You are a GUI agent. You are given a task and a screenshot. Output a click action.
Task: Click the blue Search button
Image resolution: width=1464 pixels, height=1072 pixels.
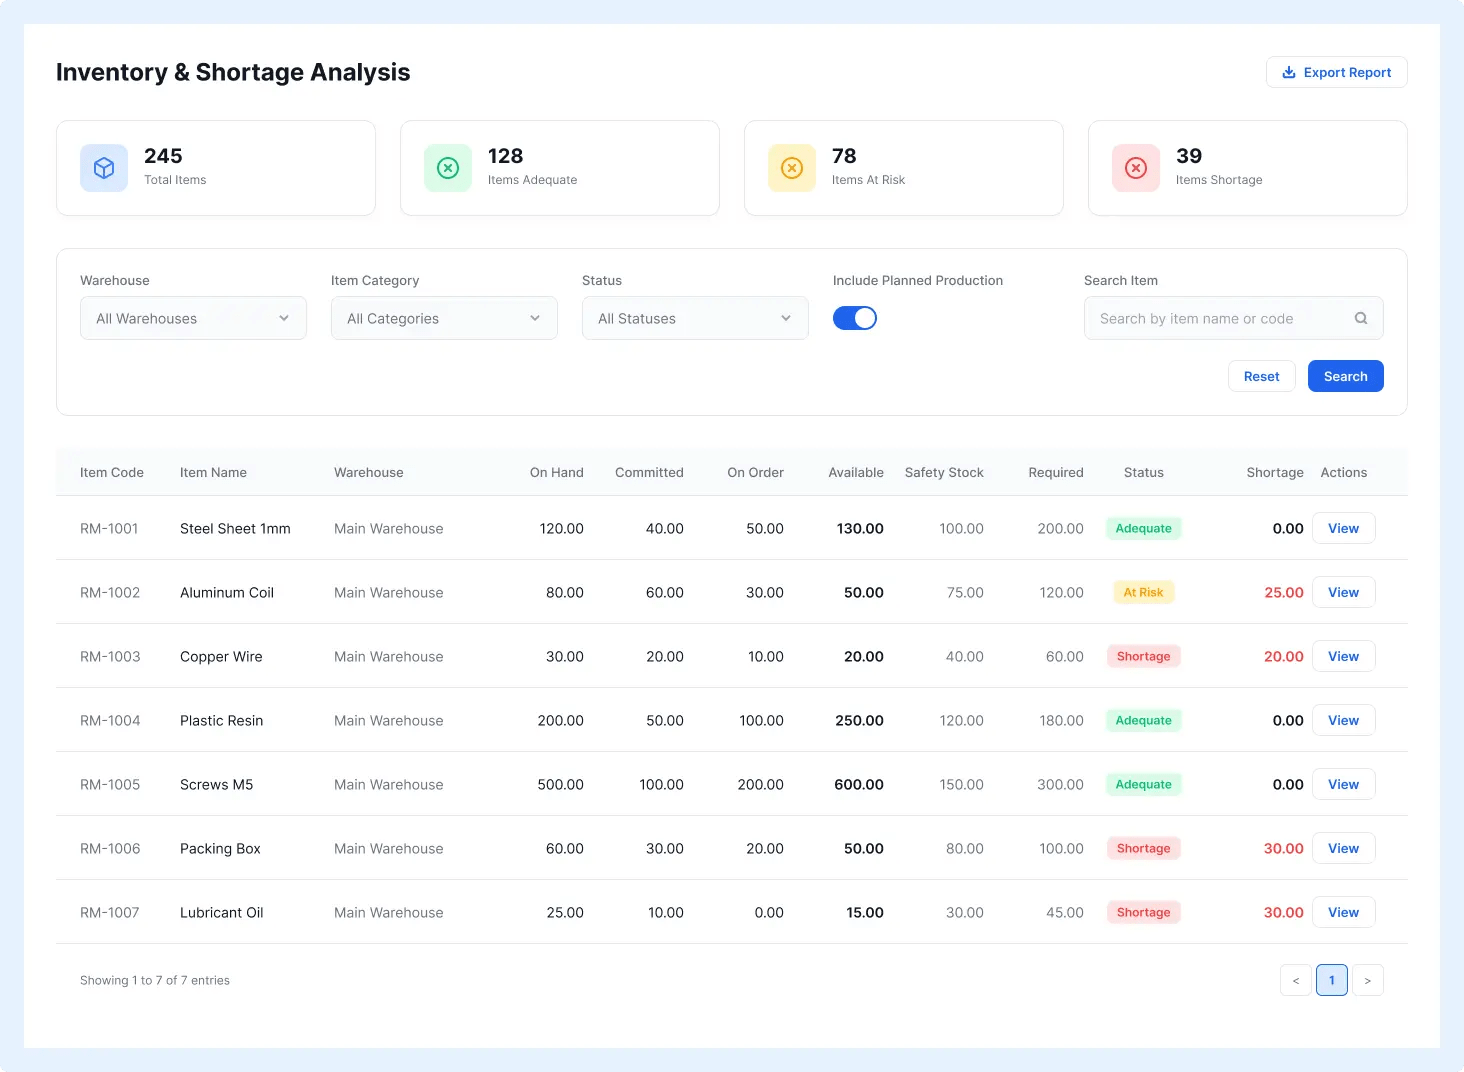pos(1346,376)
